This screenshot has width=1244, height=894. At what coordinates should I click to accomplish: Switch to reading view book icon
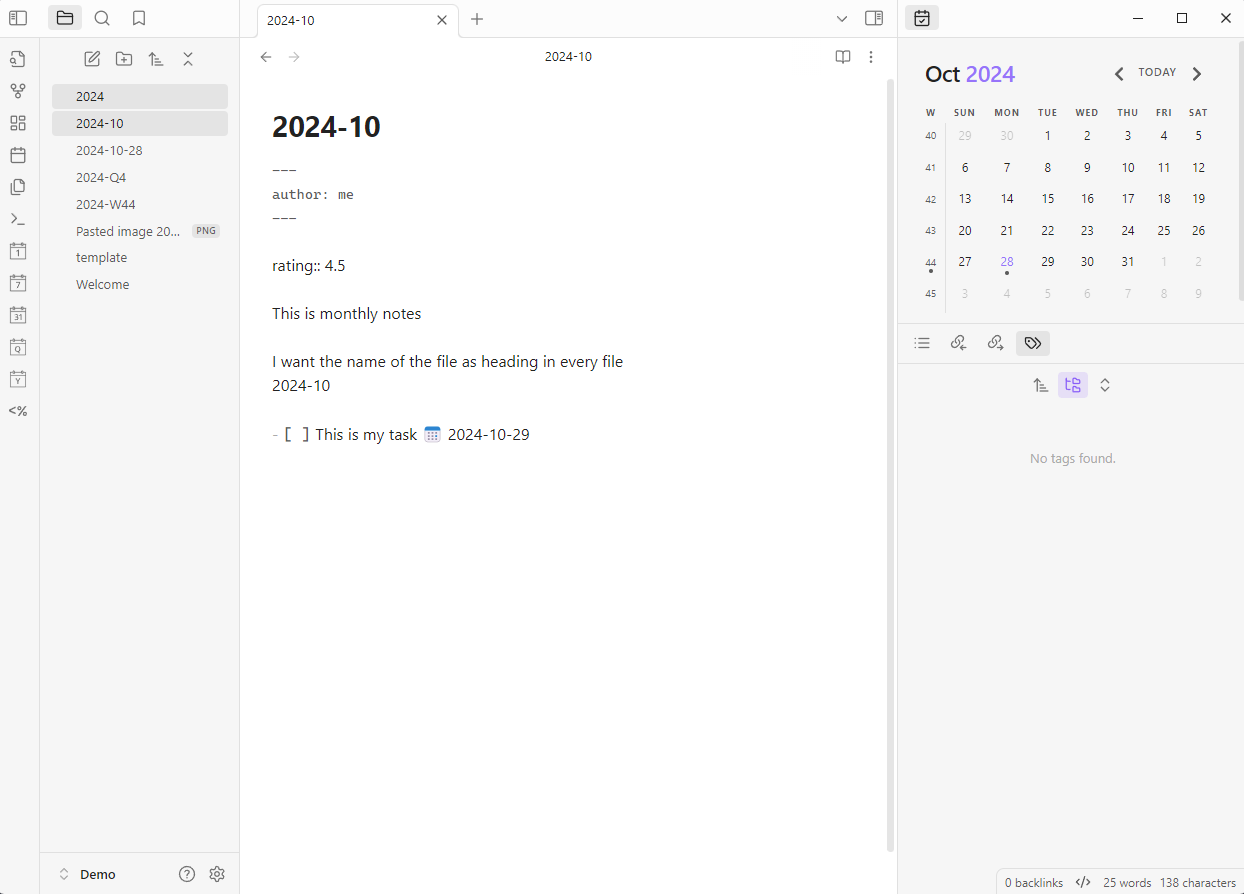843,57
